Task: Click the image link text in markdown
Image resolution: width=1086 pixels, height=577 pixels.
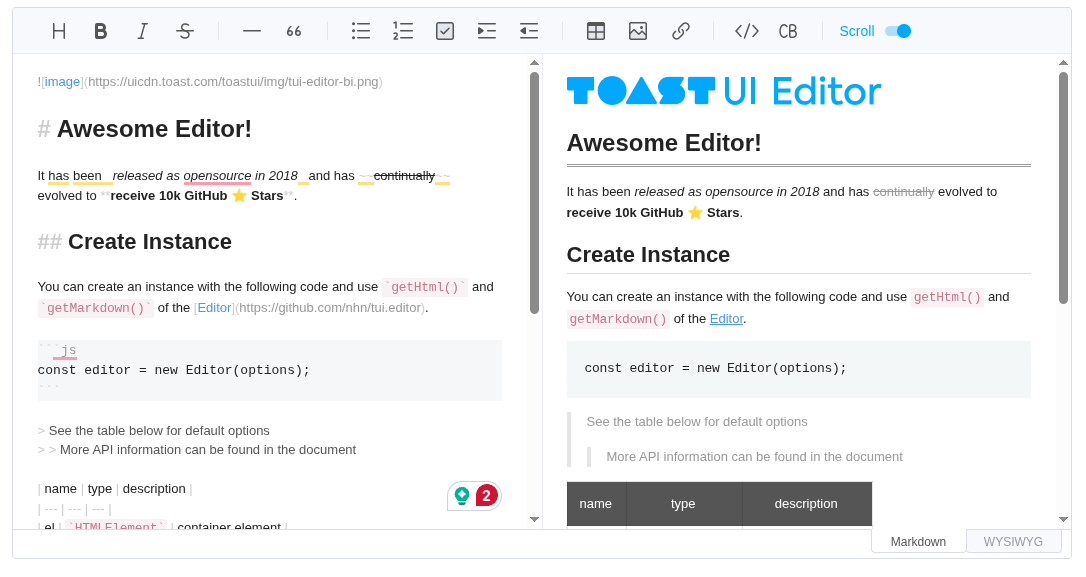Action: click(x=62, y=82)
